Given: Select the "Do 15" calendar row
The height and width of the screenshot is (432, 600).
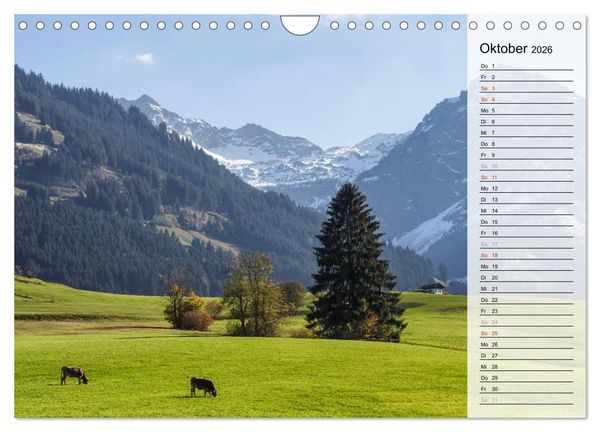Looking at the screenshot, I should [526, 222].
